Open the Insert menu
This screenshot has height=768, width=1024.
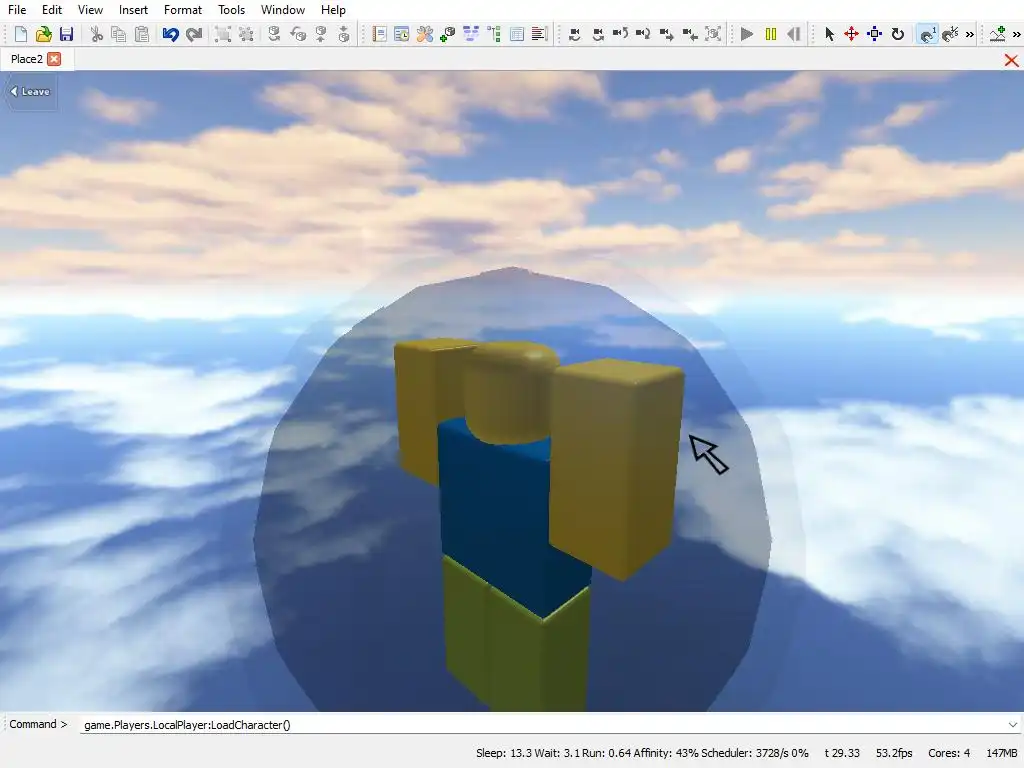tap(133, 10)
